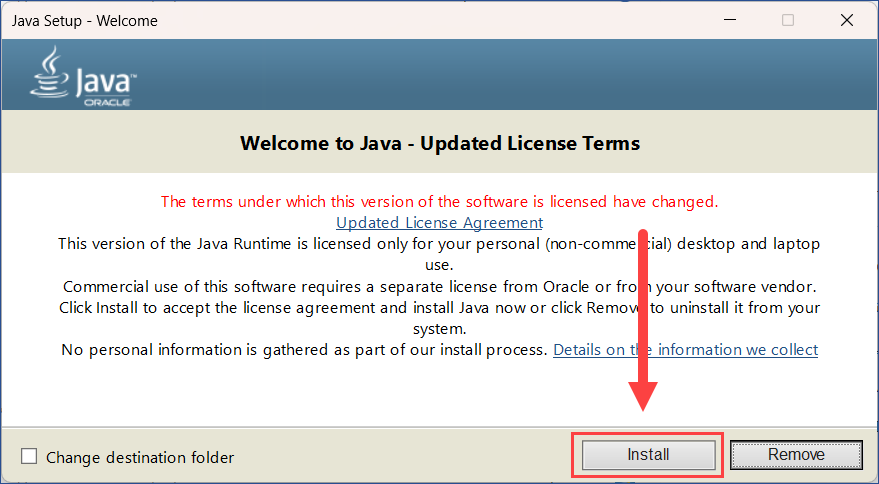This screenshot has height=484, width=879.
Task: Click the greyed-out maximize button
Action: click(788, 20)
